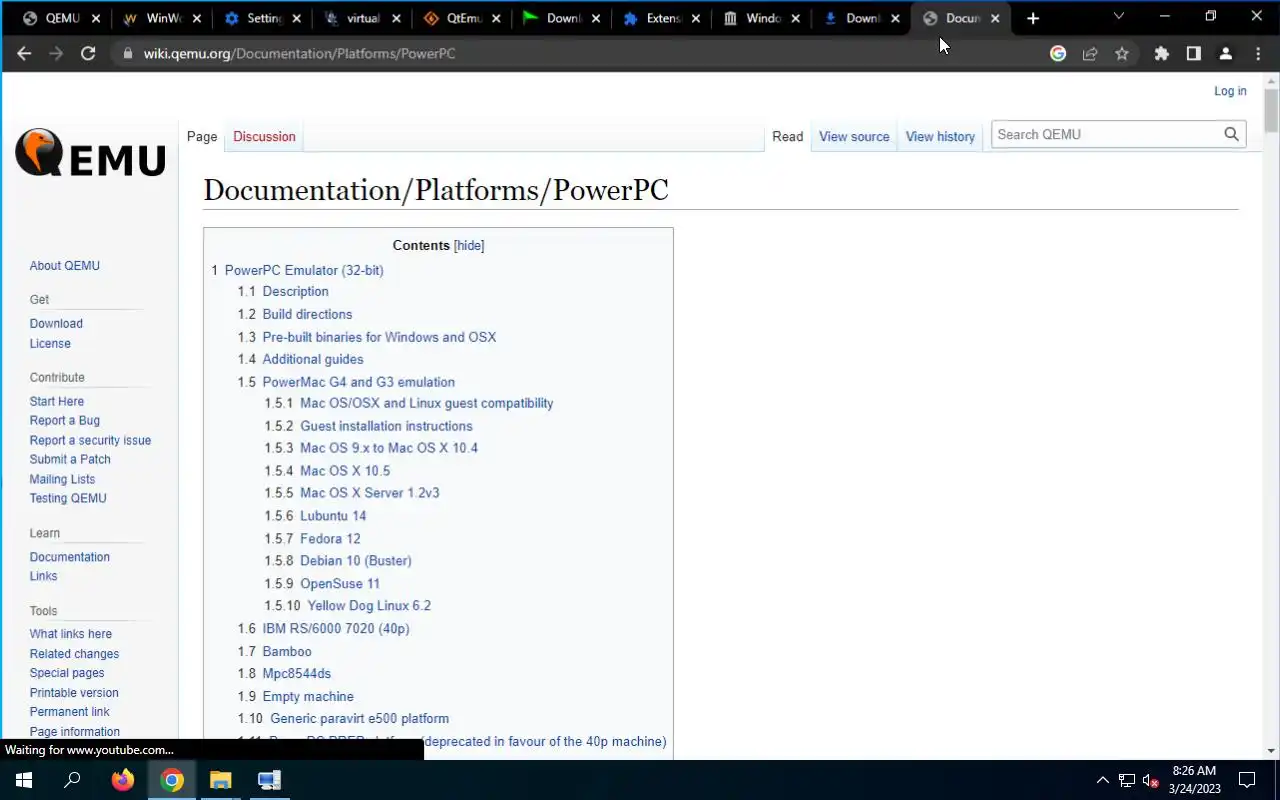The height and width of the screenshot is (800, 1280).
Task: Select the Read tab
Action: click(x=787, y=136)
